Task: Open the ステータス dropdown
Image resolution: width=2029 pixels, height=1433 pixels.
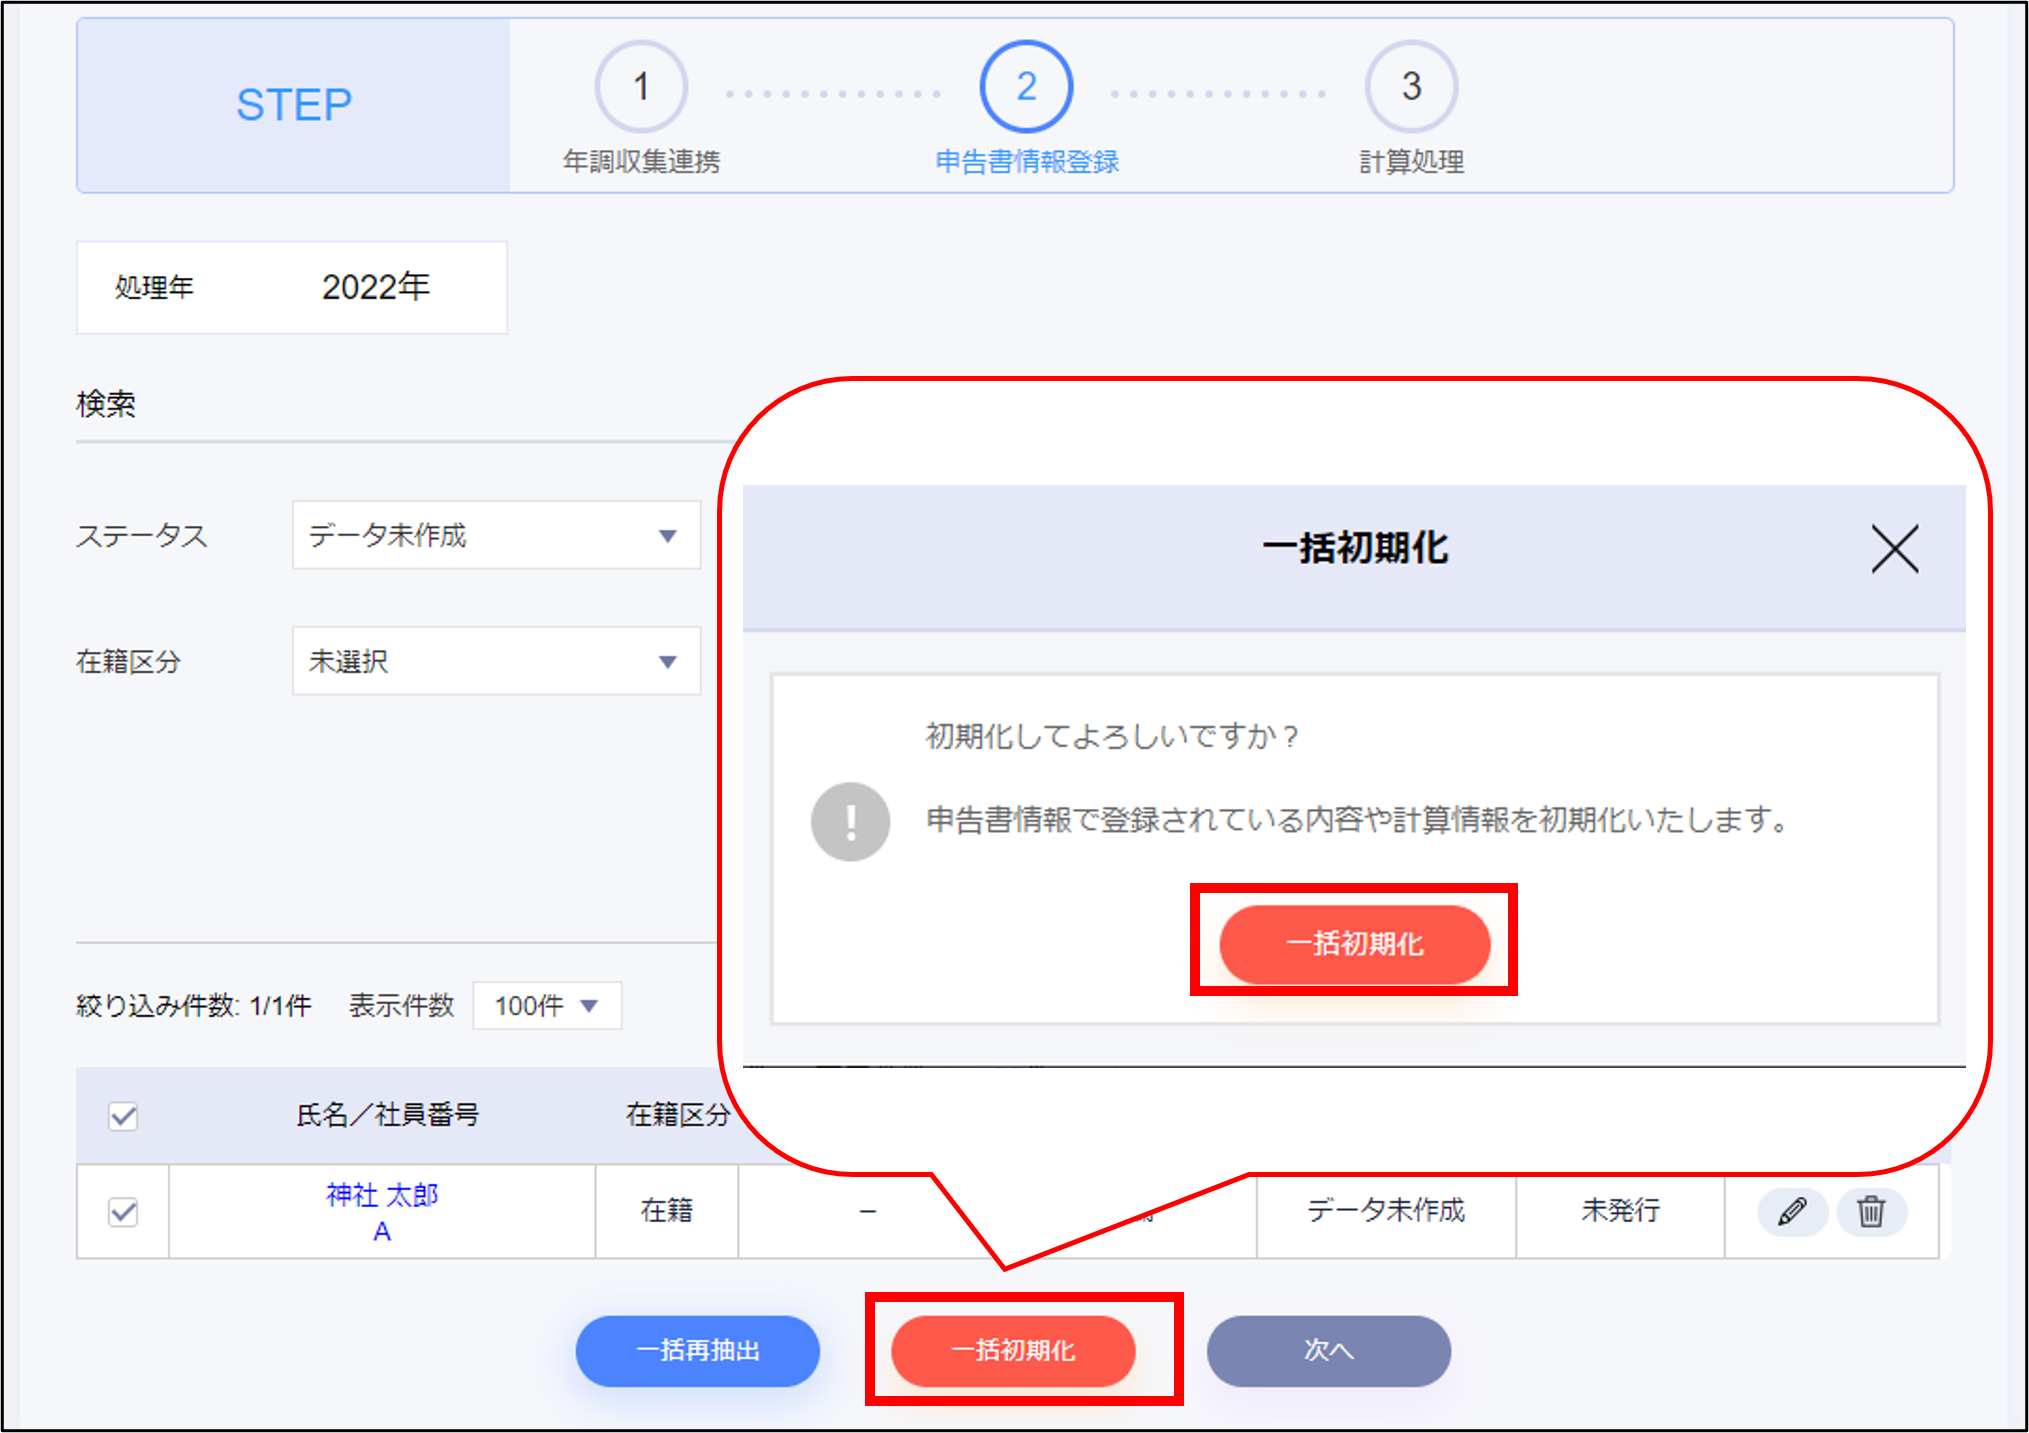Action: tap(496, 536)
